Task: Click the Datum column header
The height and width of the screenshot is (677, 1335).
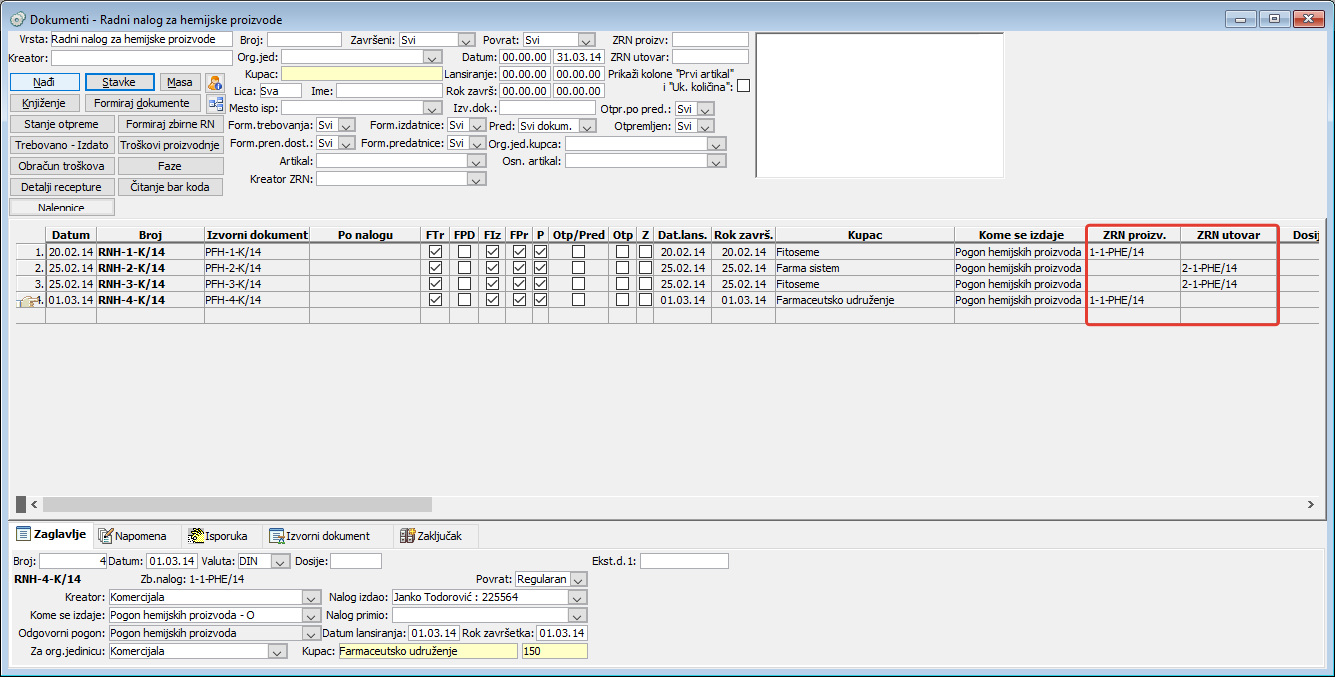Action: (71, 235)
